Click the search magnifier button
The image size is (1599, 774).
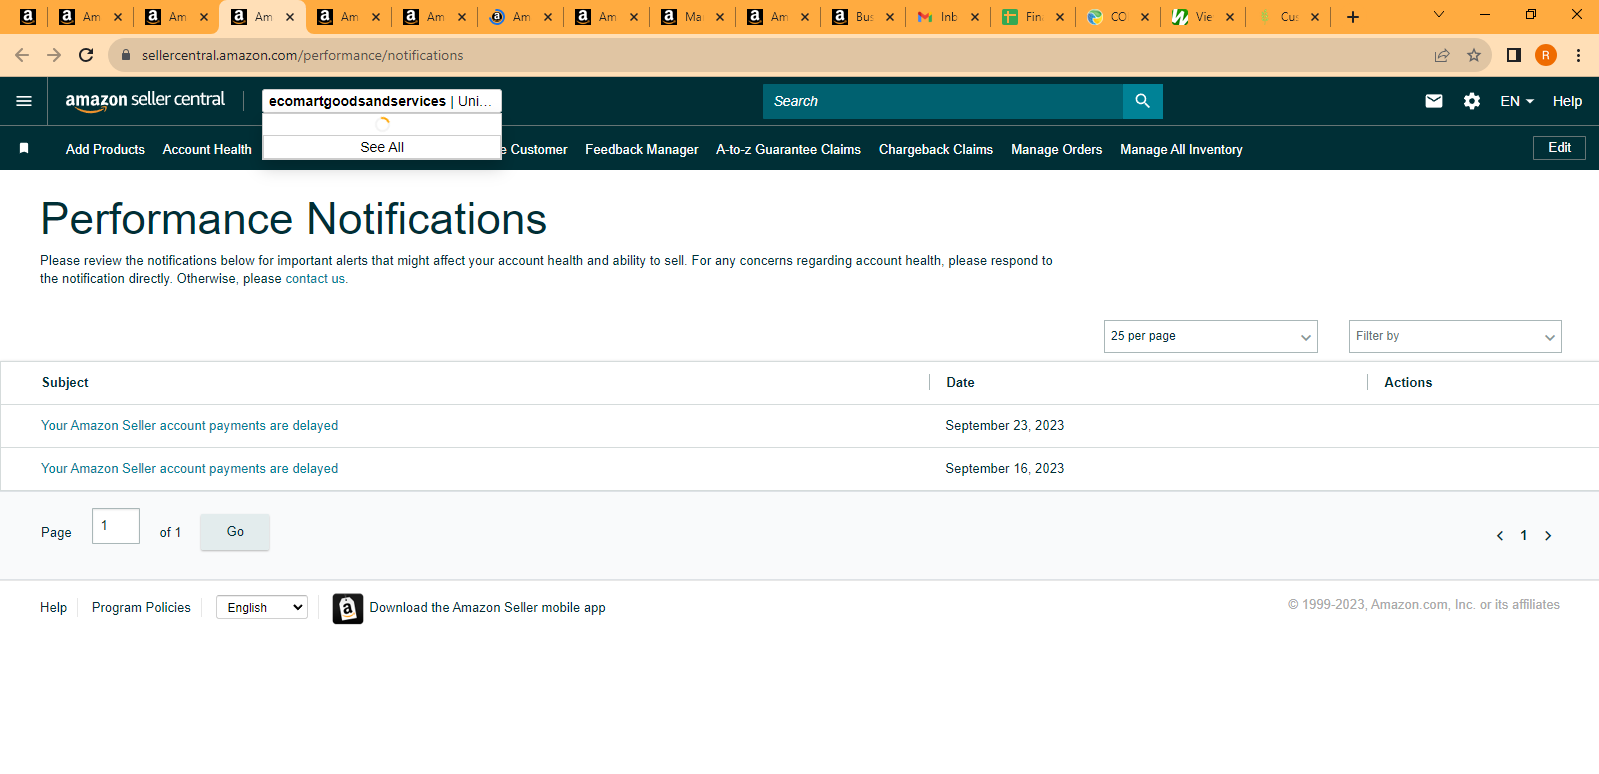coord(1142,101)
